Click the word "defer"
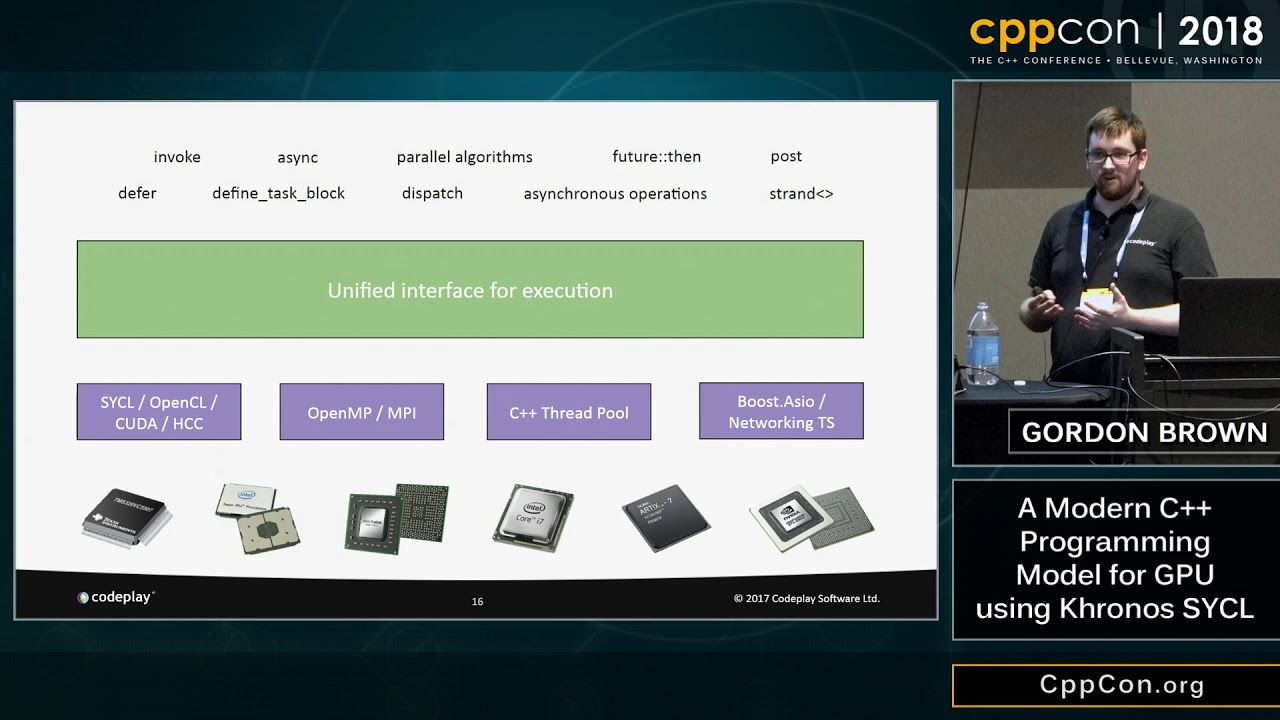Image resolution: width=1280 pixels, height=720 pixels. [x=137, y=193]
